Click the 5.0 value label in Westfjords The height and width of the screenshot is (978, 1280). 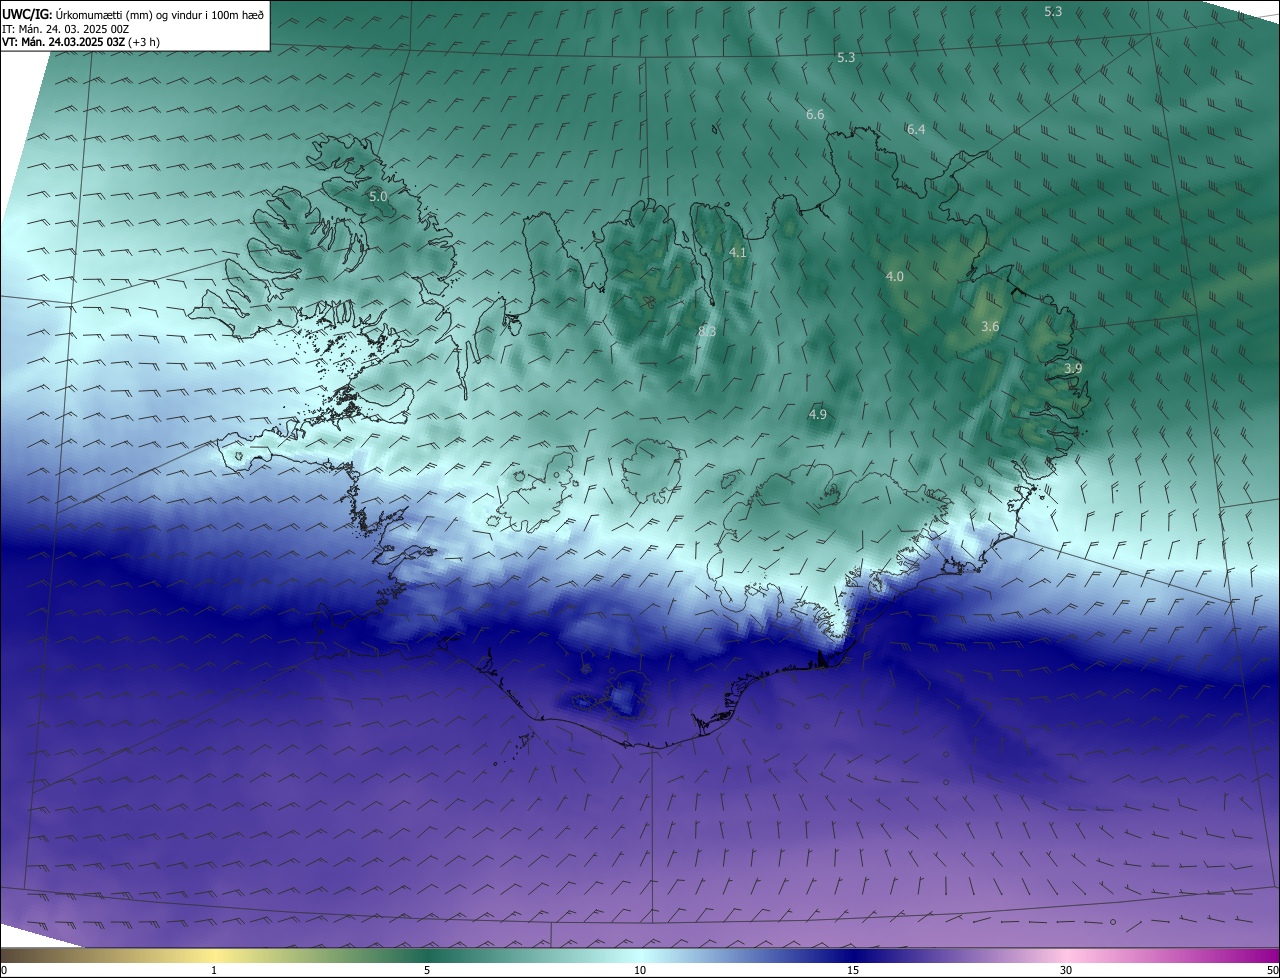378,197
